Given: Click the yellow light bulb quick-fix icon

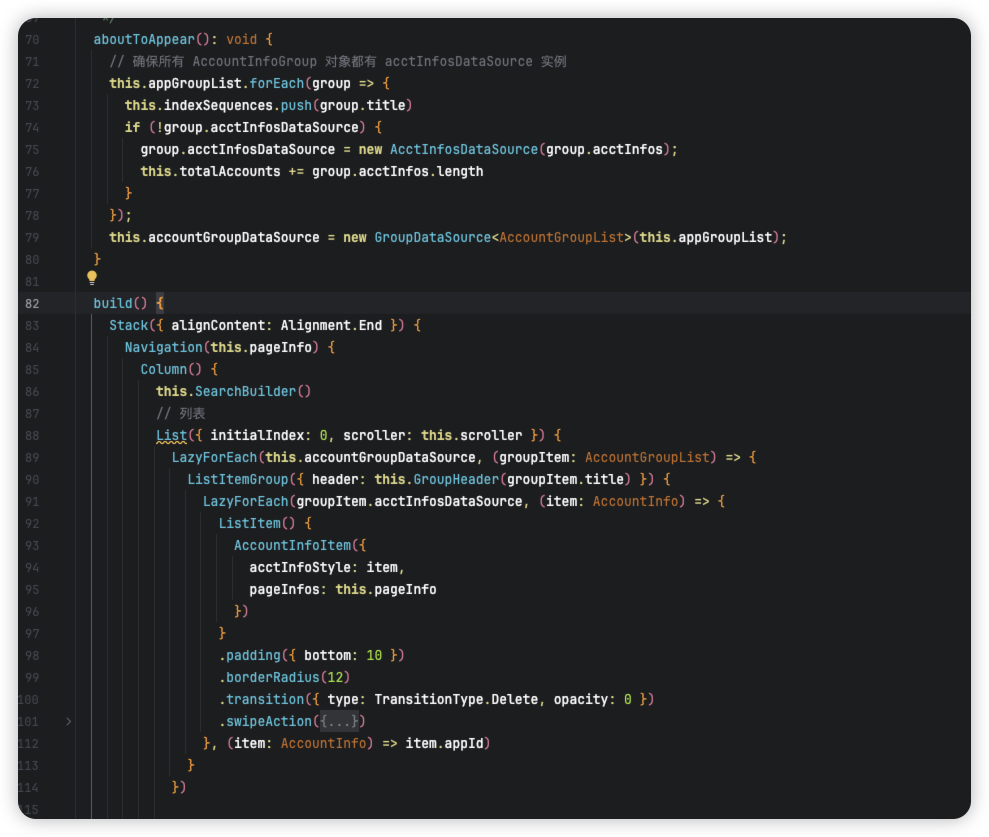Looking at the screenshot, I should click(x=92, y=278).
